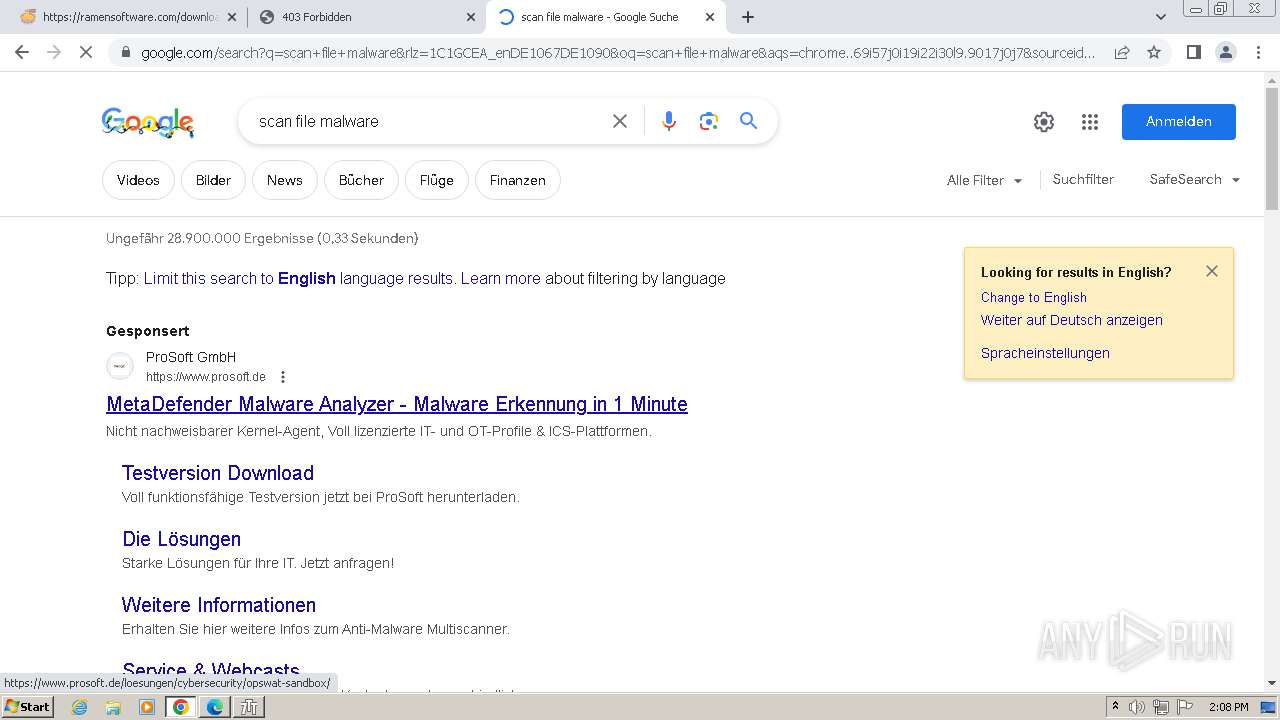Filter results by Videos

(138, 180)
